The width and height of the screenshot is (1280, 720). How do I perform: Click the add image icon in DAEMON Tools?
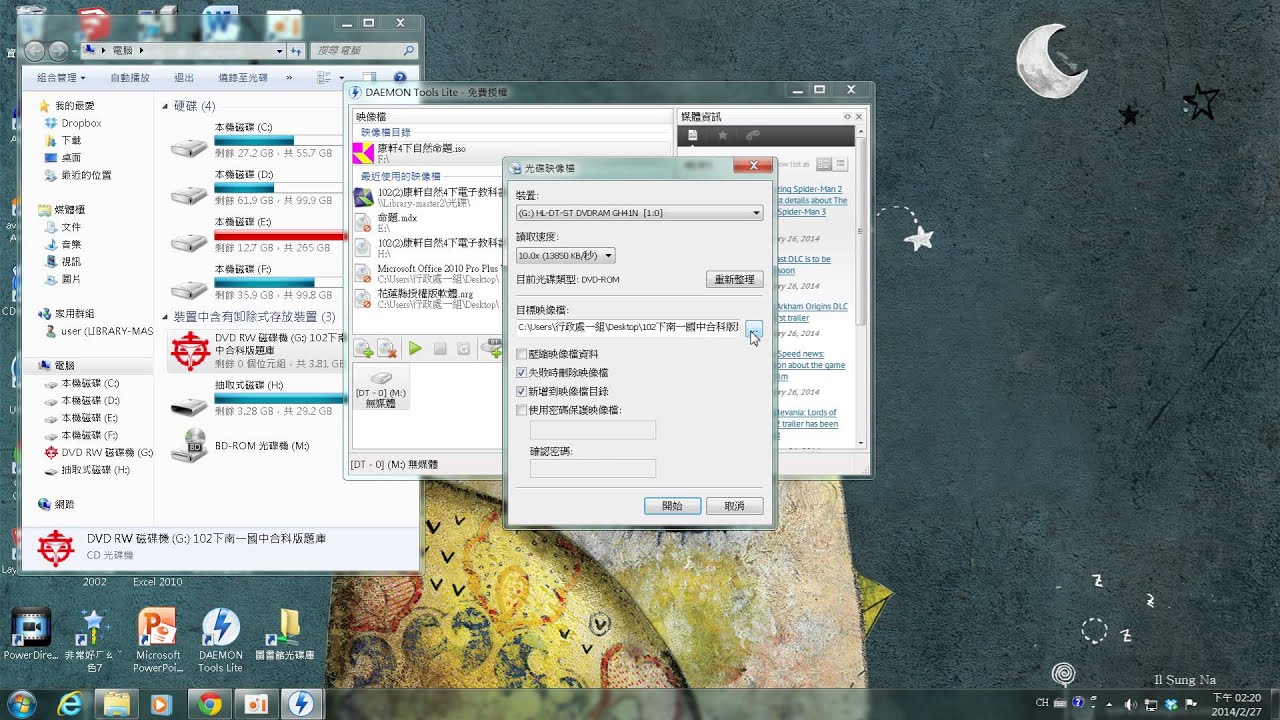363,348
